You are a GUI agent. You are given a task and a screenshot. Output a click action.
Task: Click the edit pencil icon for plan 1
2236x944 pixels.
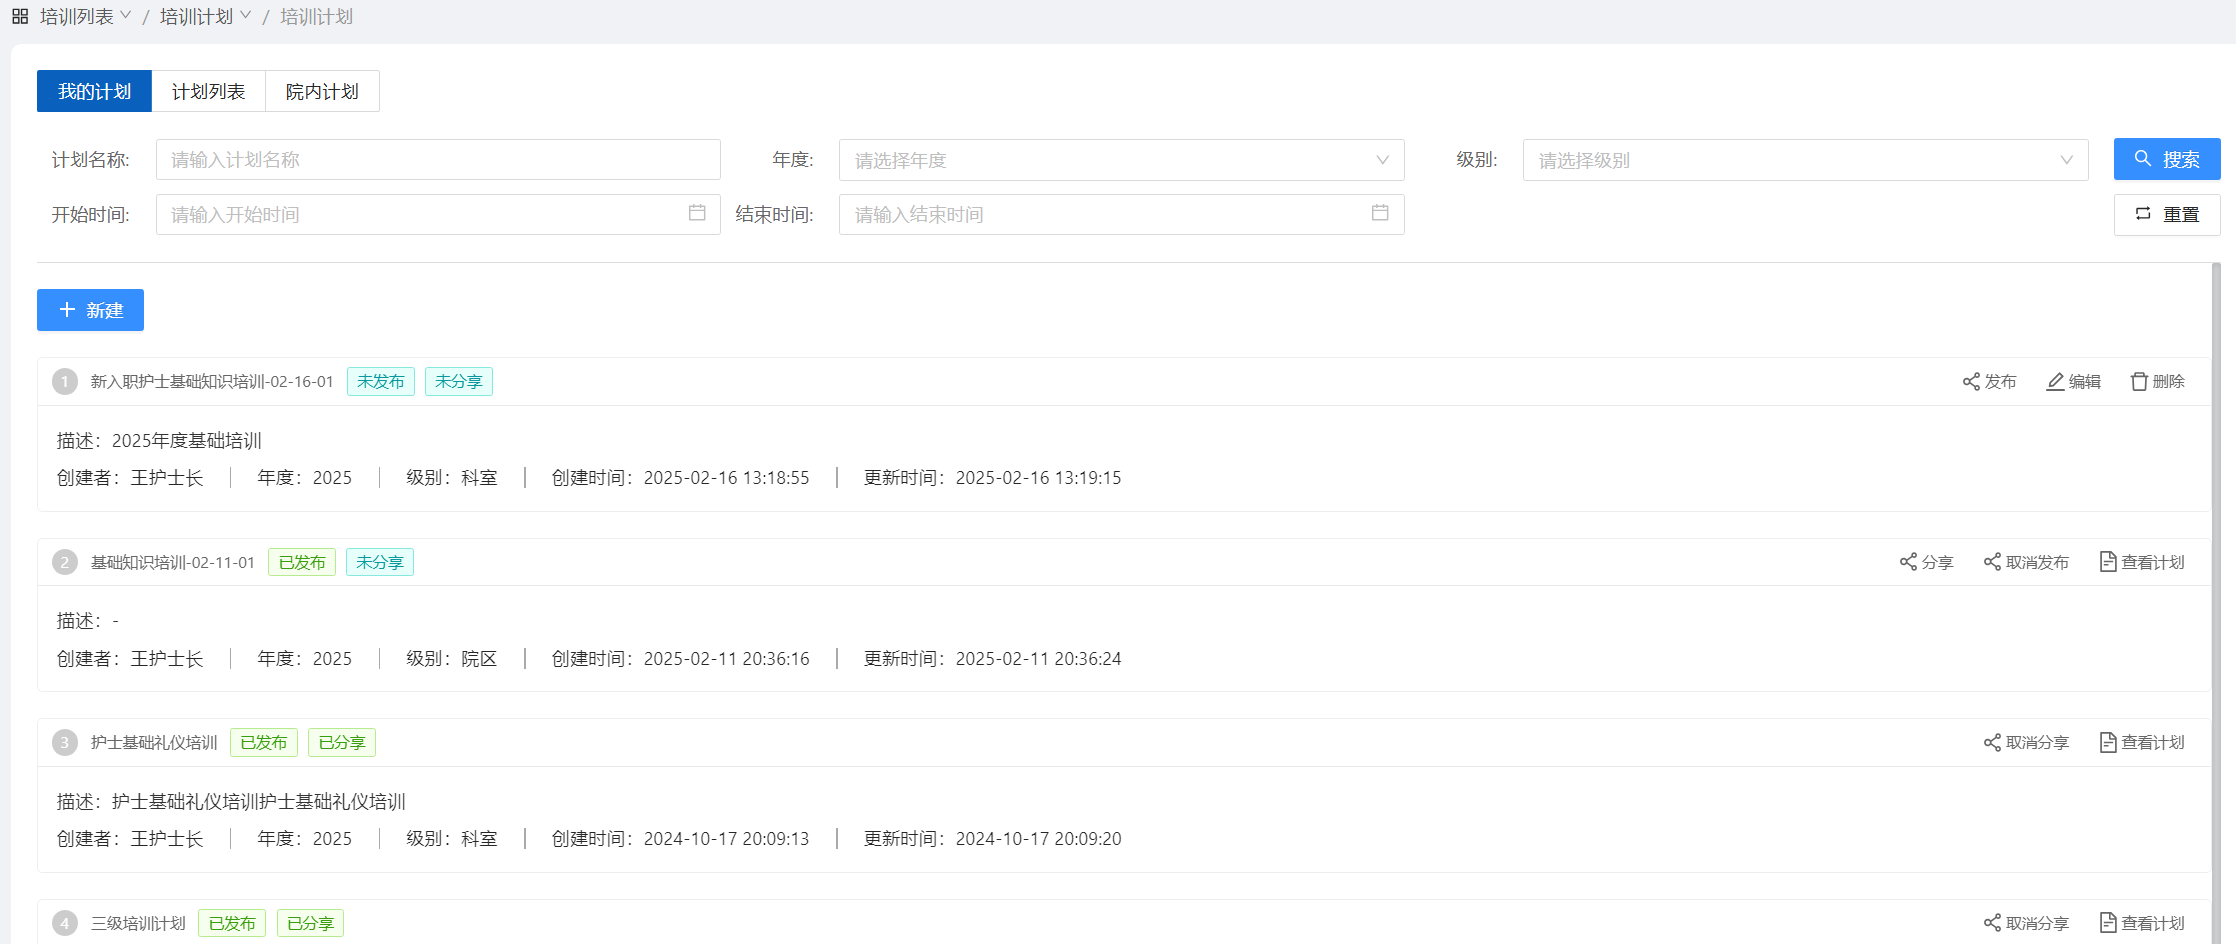coord(2055,382)
